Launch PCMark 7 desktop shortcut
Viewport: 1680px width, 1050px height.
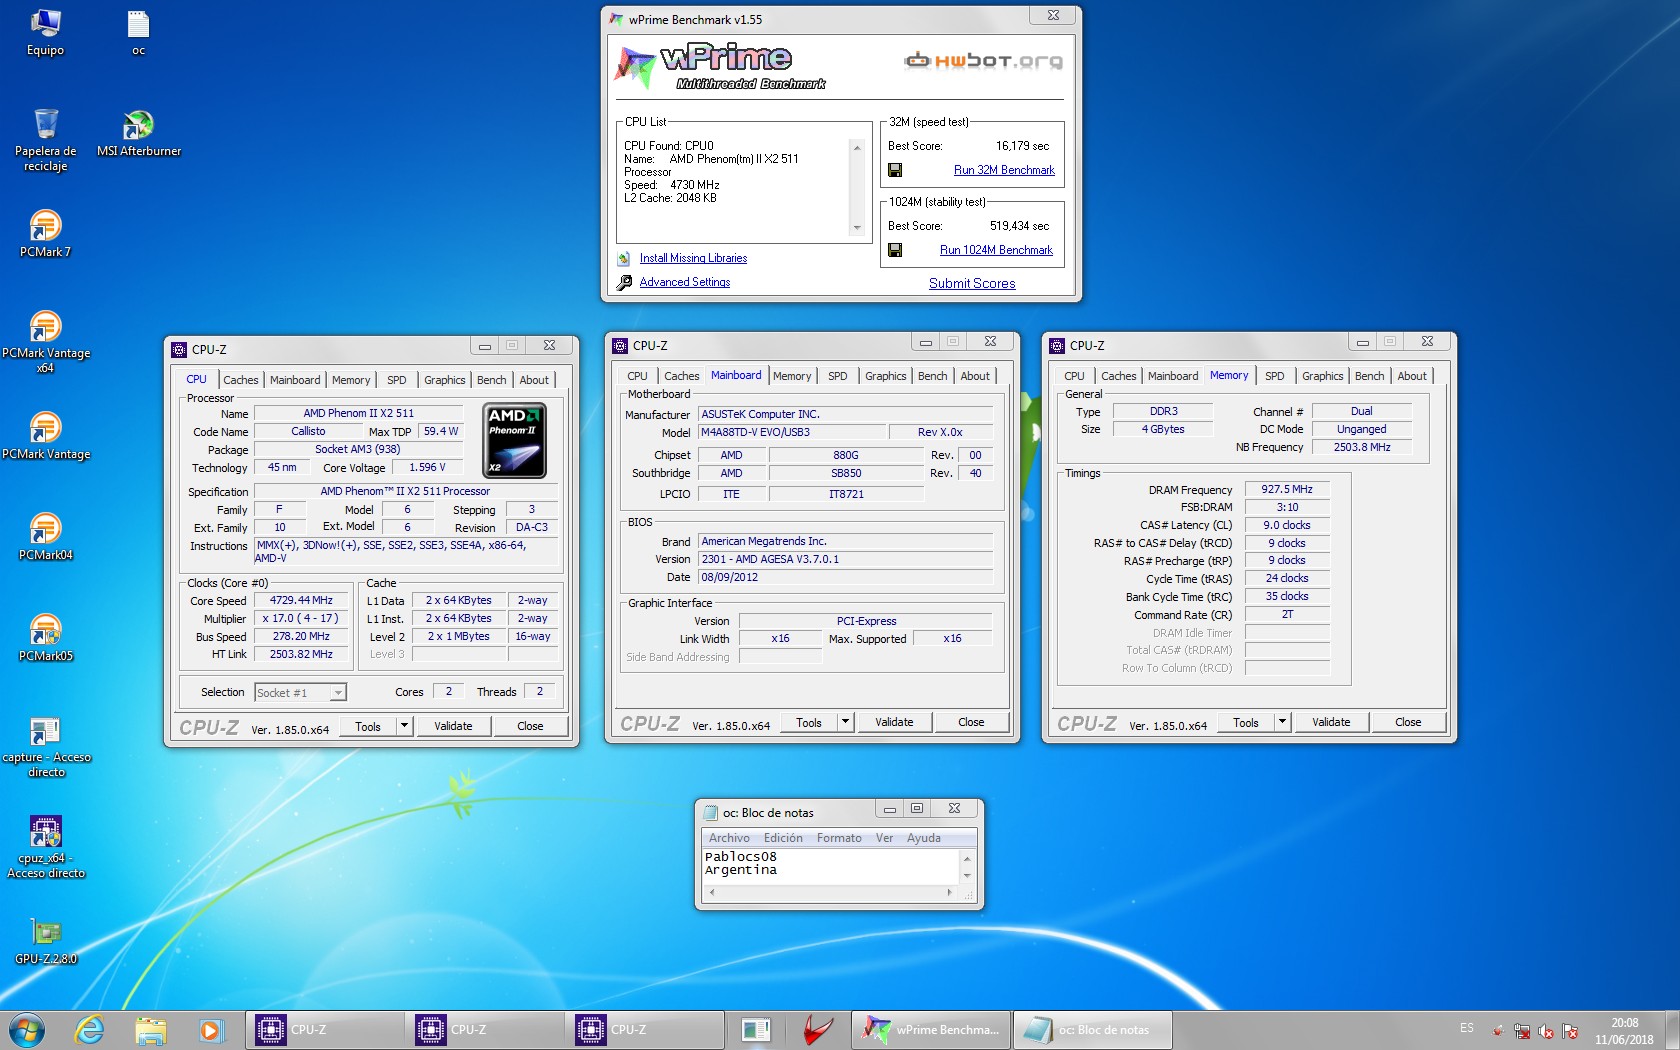(x=45, y=234)
